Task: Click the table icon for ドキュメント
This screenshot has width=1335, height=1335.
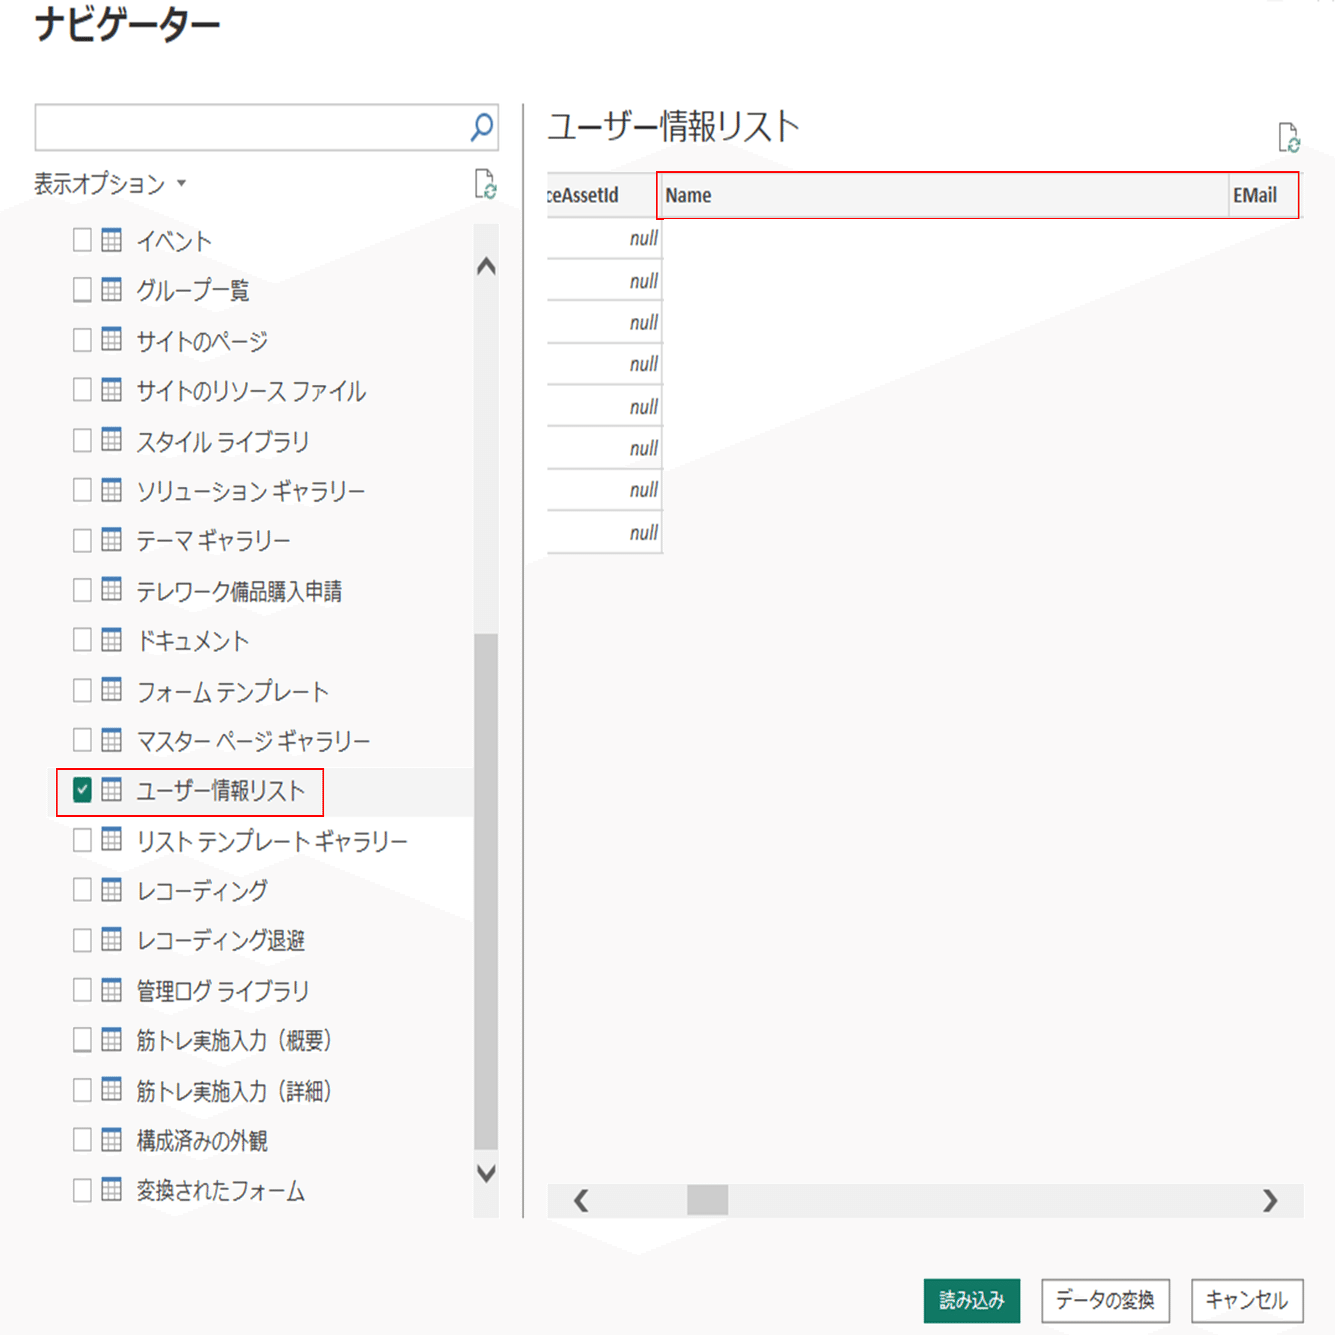Action: [112, 640]
